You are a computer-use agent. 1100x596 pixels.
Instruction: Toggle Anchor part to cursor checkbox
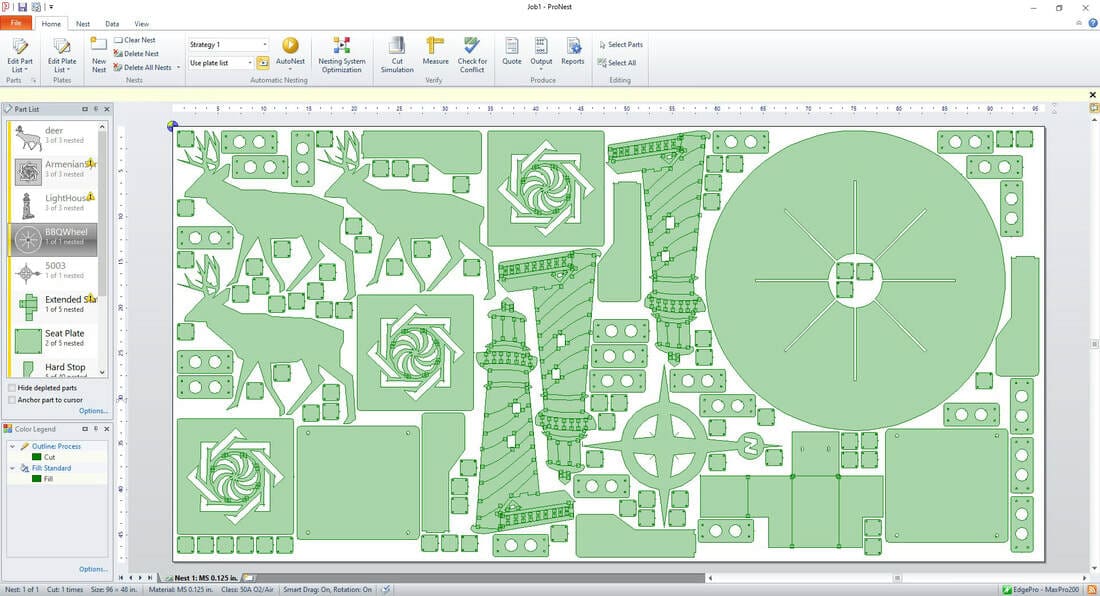[x=12, y=400]
